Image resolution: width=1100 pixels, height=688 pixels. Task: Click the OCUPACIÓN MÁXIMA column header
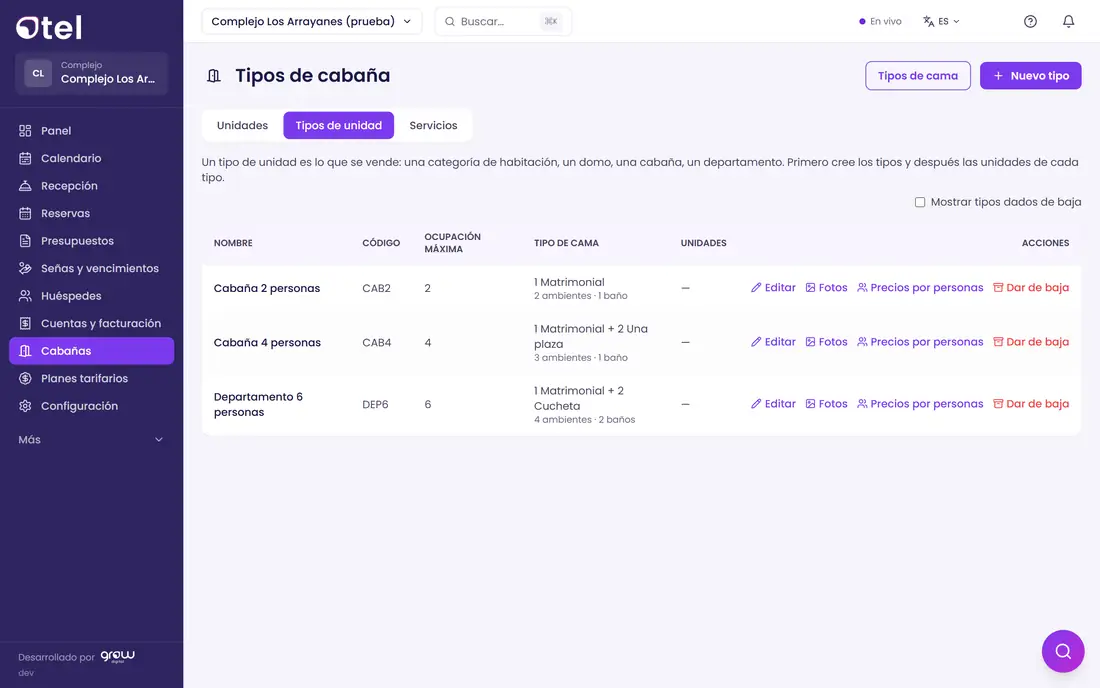pos(452,243)
